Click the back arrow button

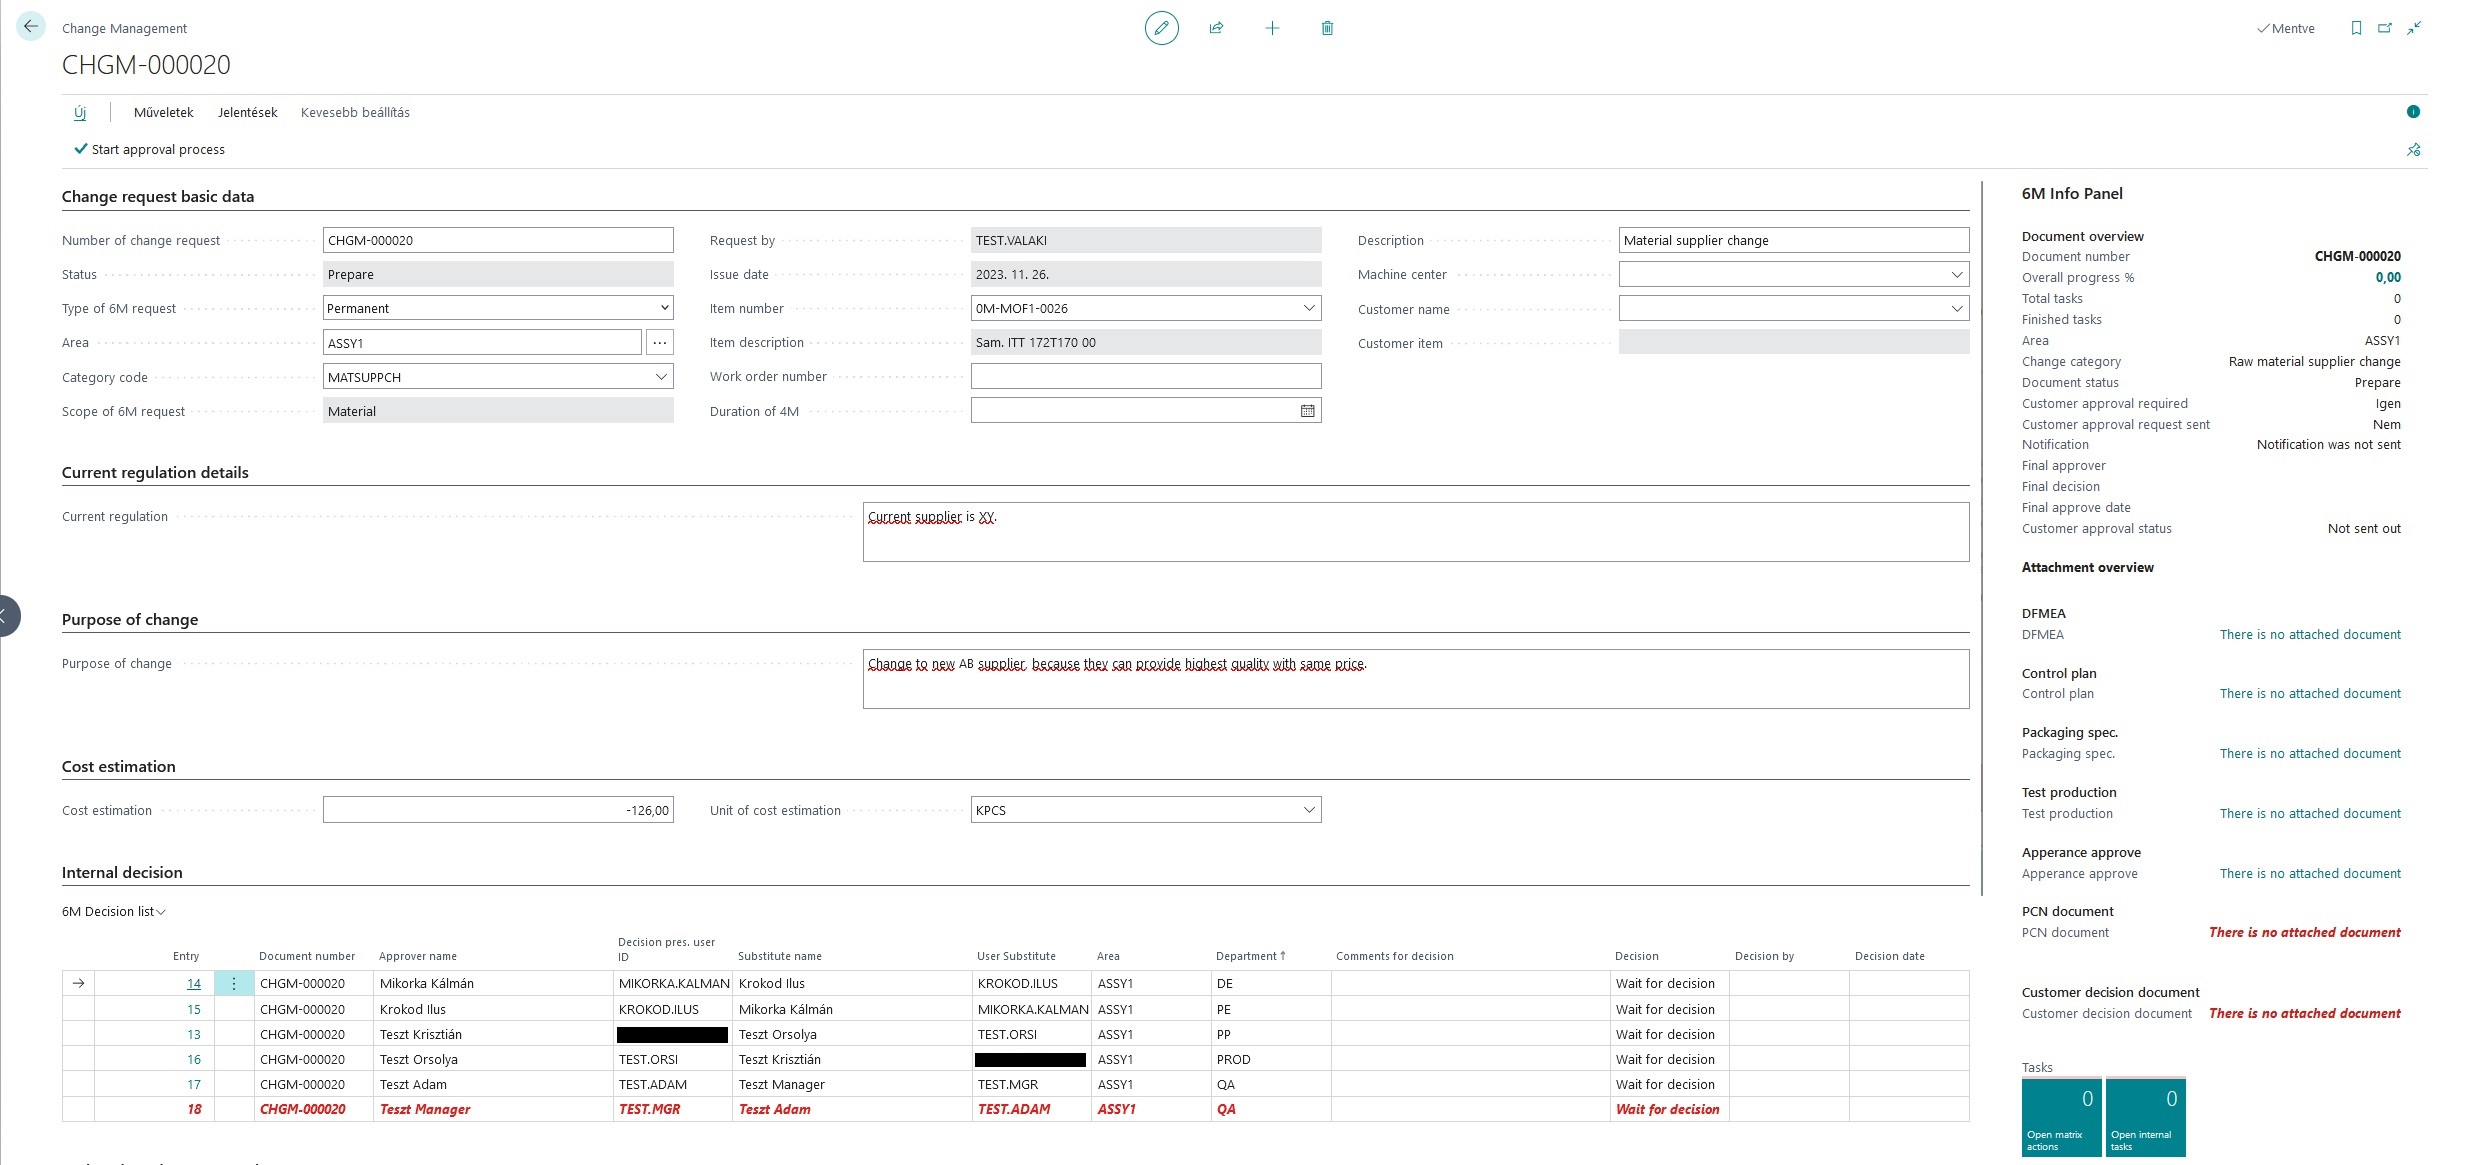click(x=31, y=27)
